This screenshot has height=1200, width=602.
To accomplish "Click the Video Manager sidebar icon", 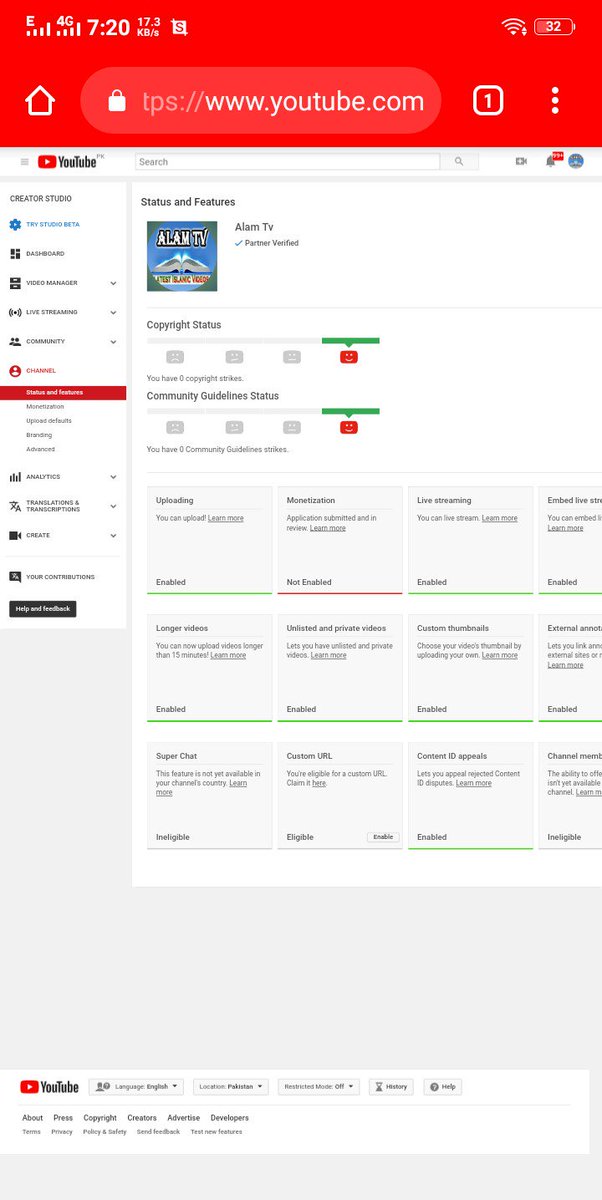I will [x=15, y=283].
